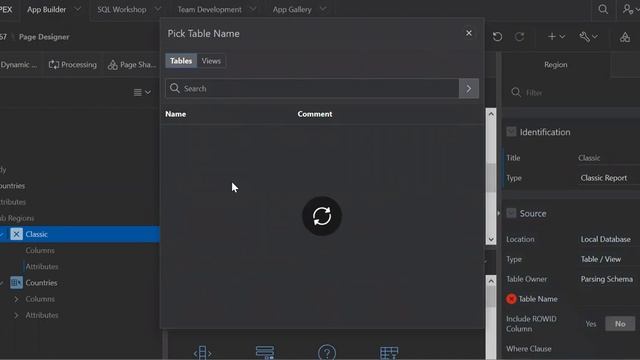Edit the Title value Classic
This screenshot has width=640, height=360.
[608, 158]
